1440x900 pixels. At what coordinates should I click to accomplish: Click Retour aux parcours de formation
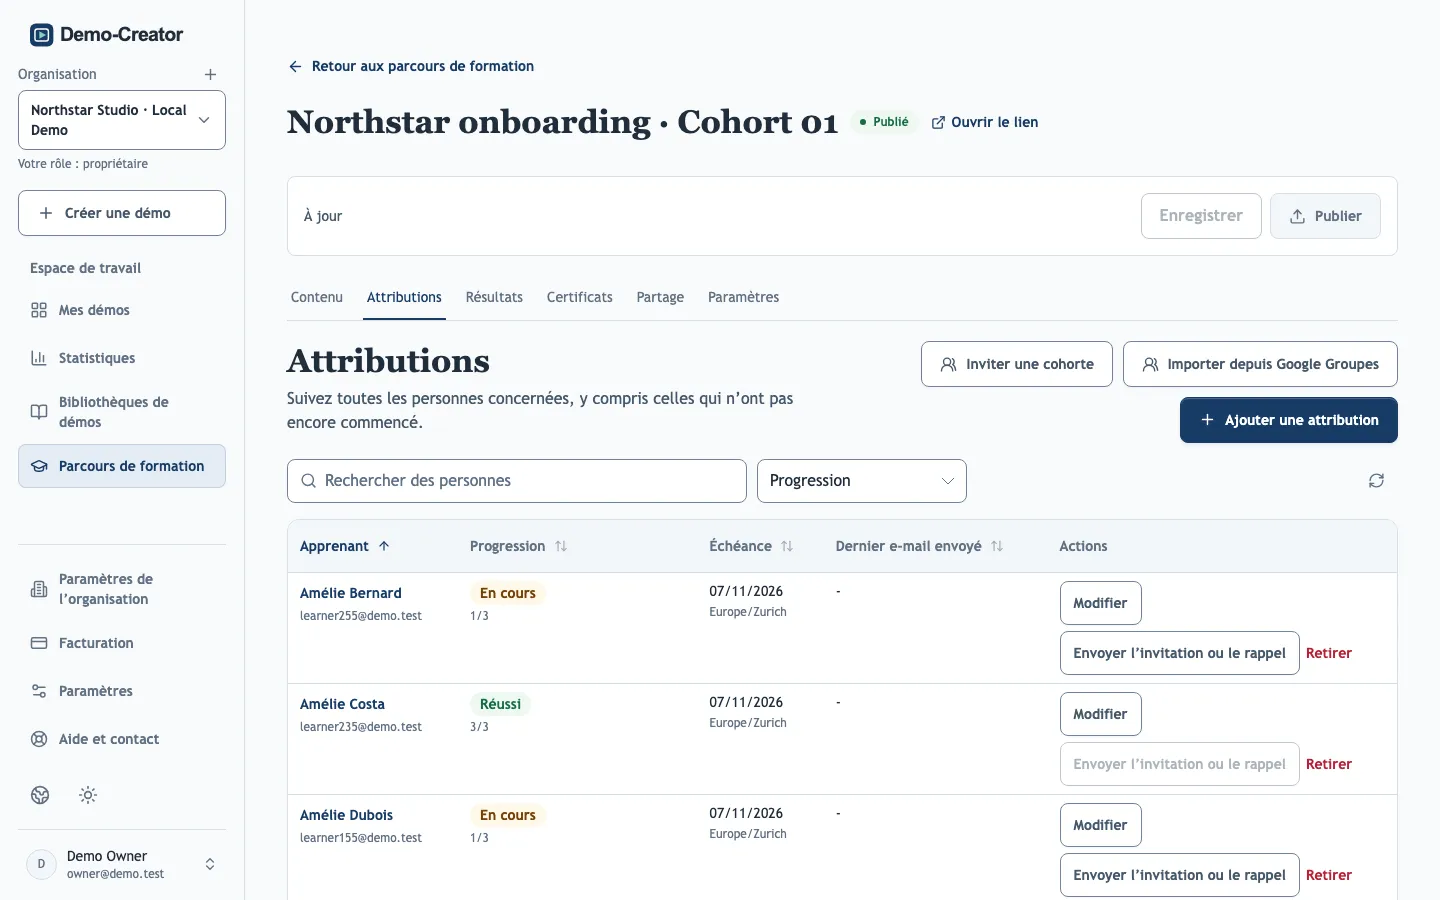pyautogui.click(x=411, y=66)
